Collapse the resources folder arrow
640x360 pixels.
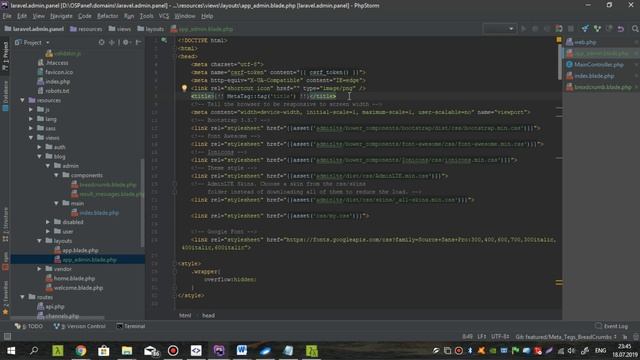22,100
